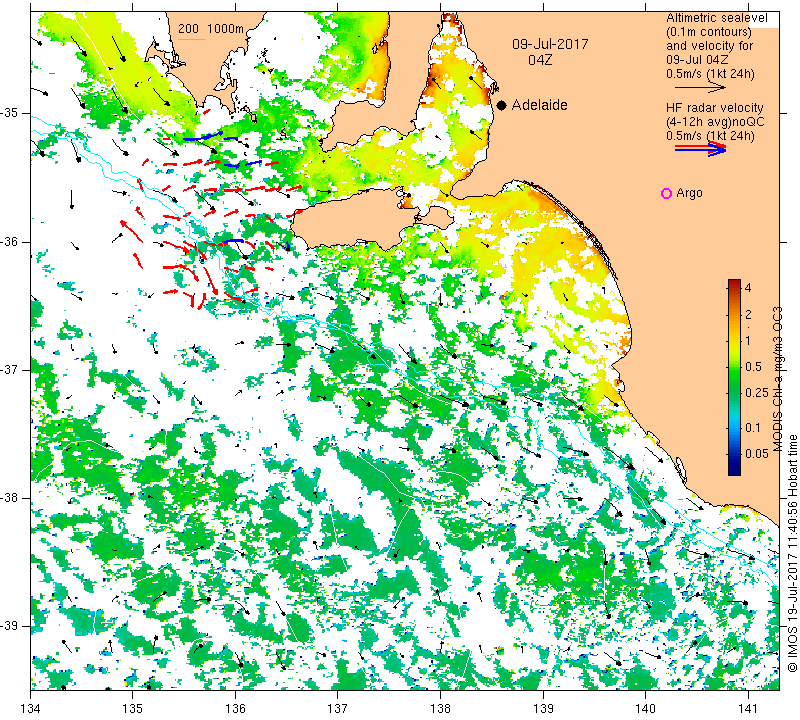Screen dimensions: 800x720
Task: Click the '200 1000m' depth contour label
Action: pyautogui.click(x=211, y=29)
